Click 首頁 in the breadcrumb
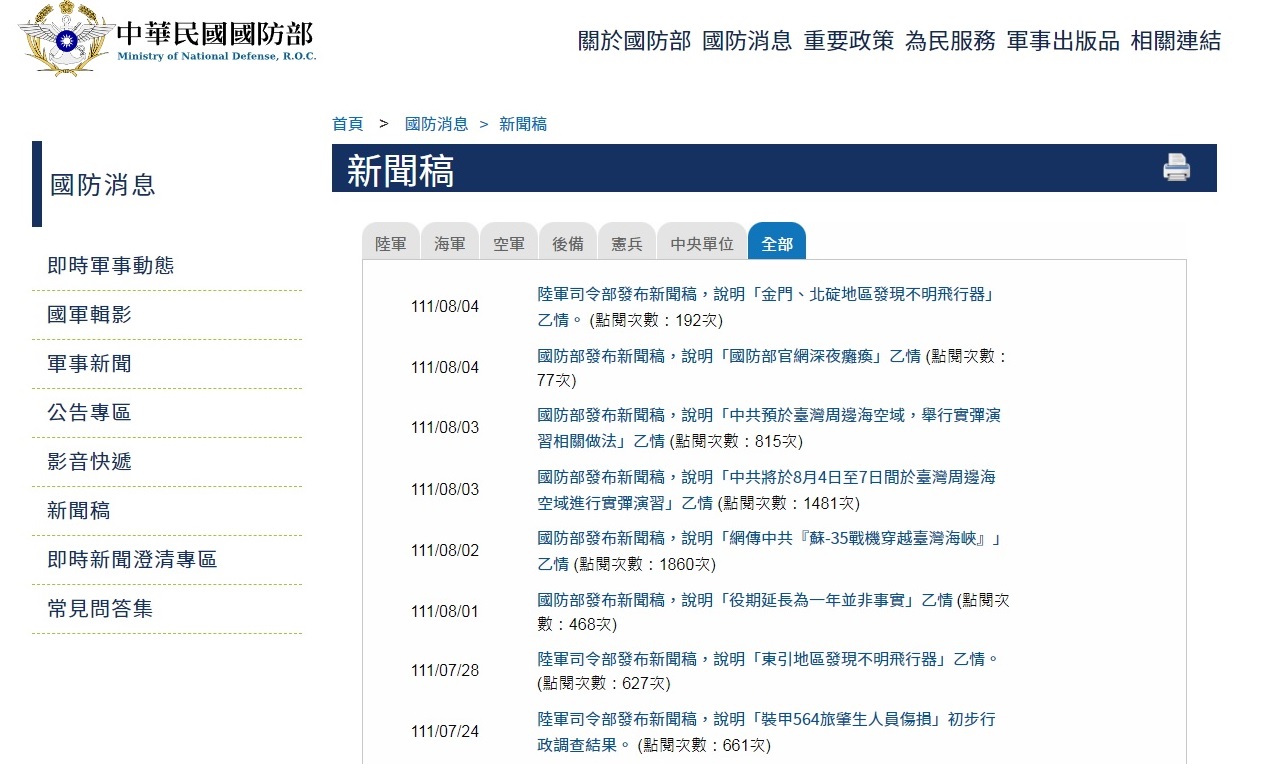 tap(347, 124)
